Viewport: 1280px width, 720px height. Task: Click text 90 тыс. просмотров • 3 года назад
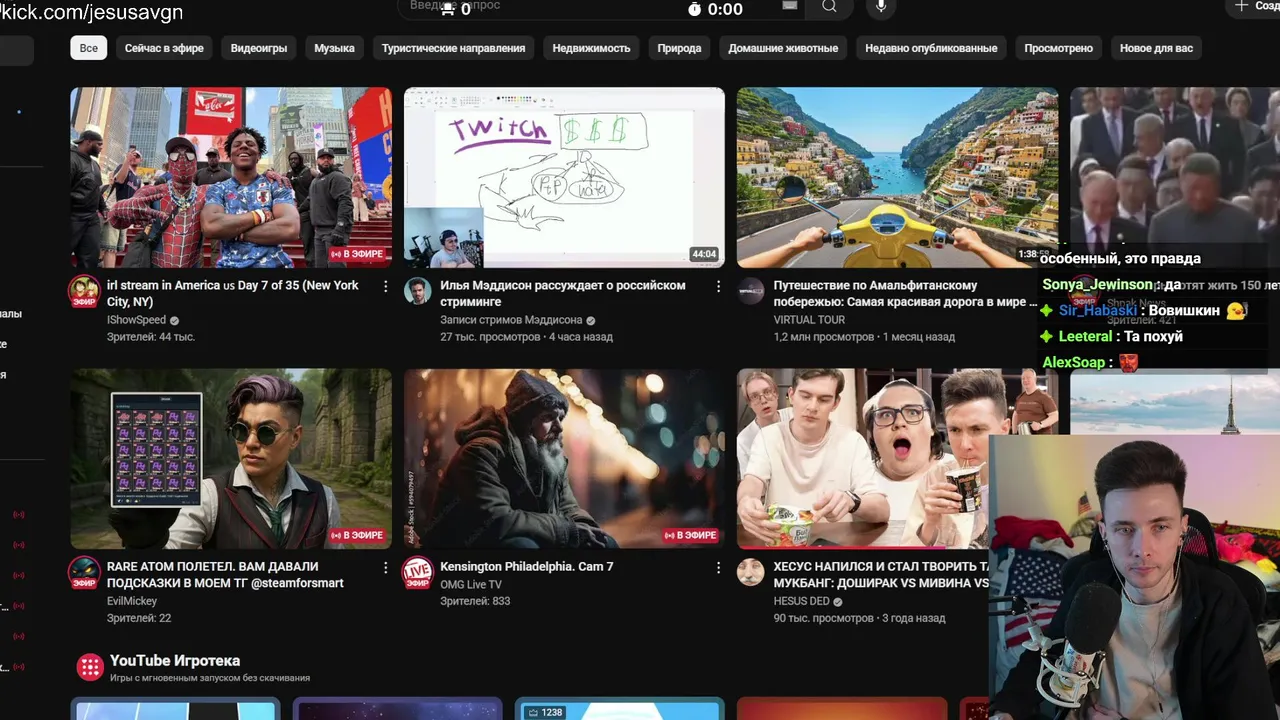[859, 618]
